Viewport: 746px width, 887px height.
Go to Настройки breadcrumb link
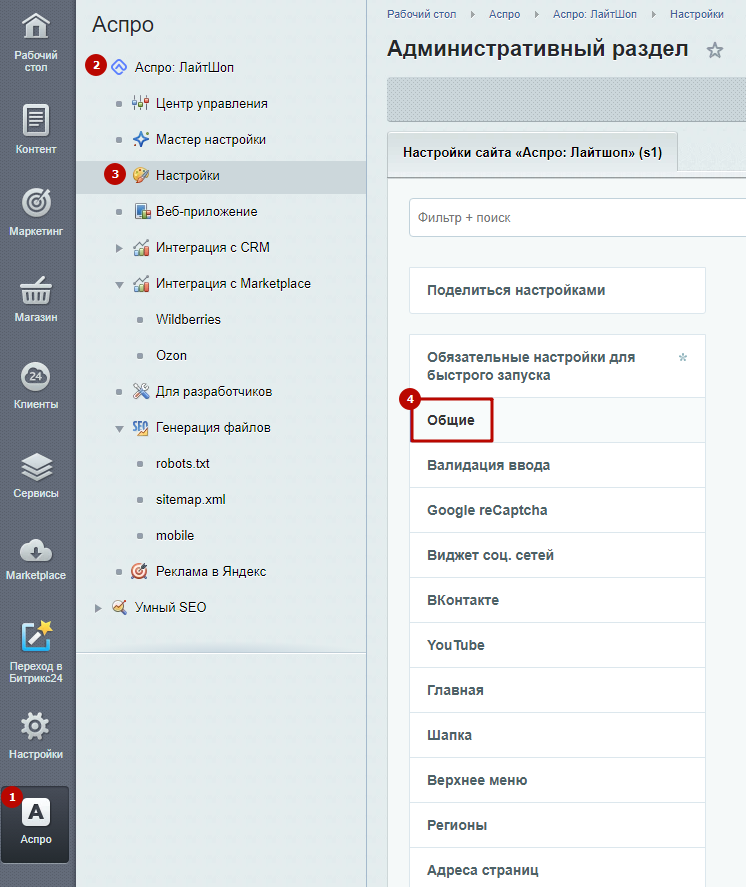697,14
